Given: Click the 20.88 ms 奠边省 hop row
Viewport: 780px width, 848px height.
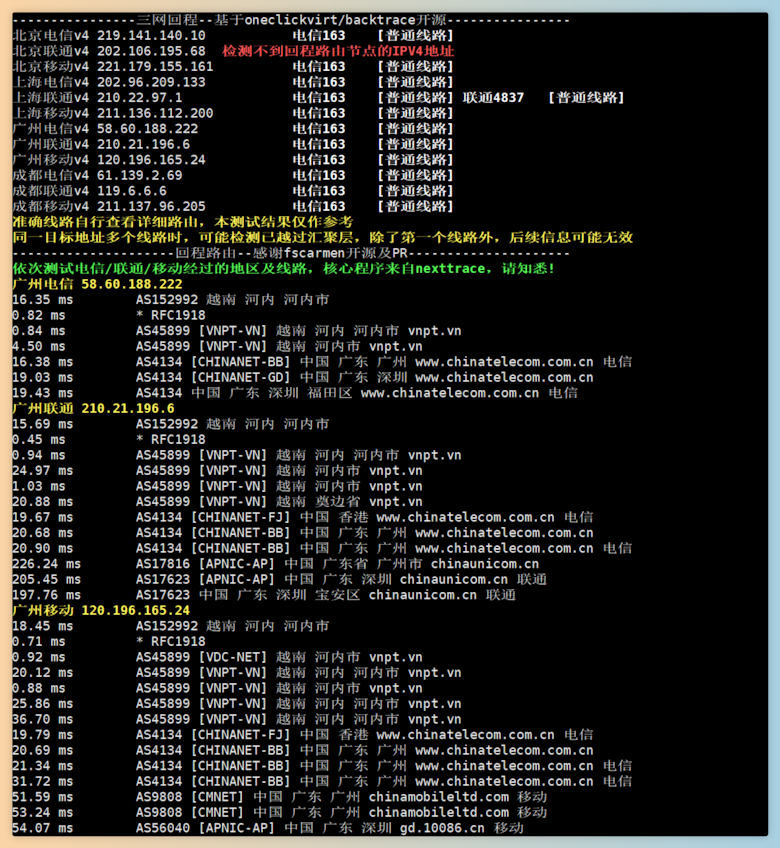Looking at the screenshot, I should point(217,502).
